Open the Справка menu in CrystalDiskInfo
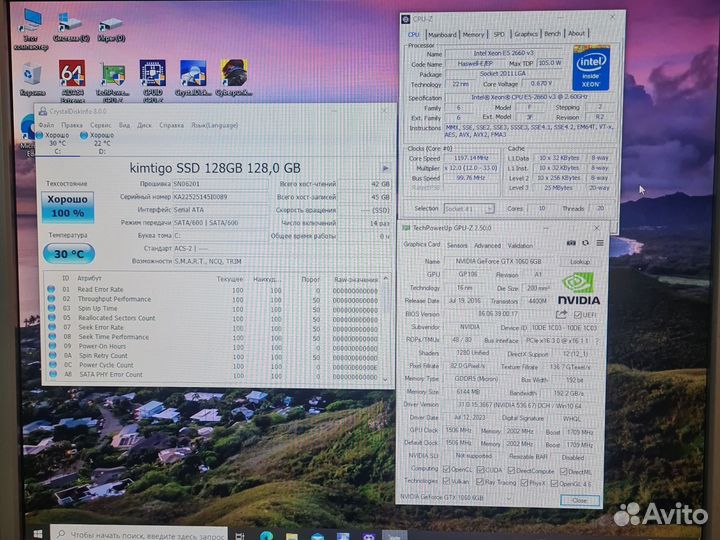The width and height of the screenshot is (720, 540). pos(171,125)
